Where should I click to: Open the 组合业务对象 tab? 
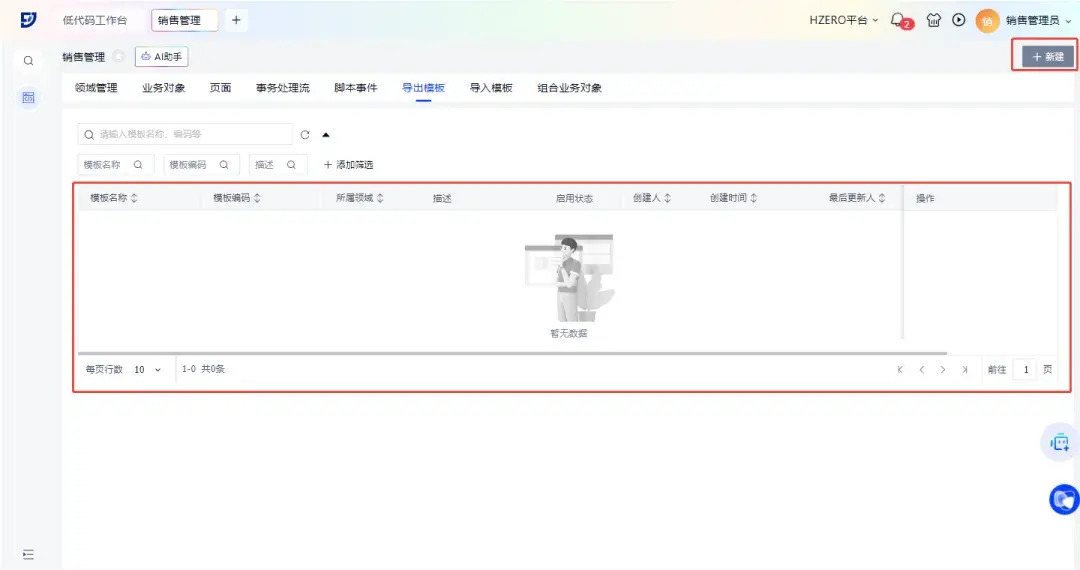(570, 87)
